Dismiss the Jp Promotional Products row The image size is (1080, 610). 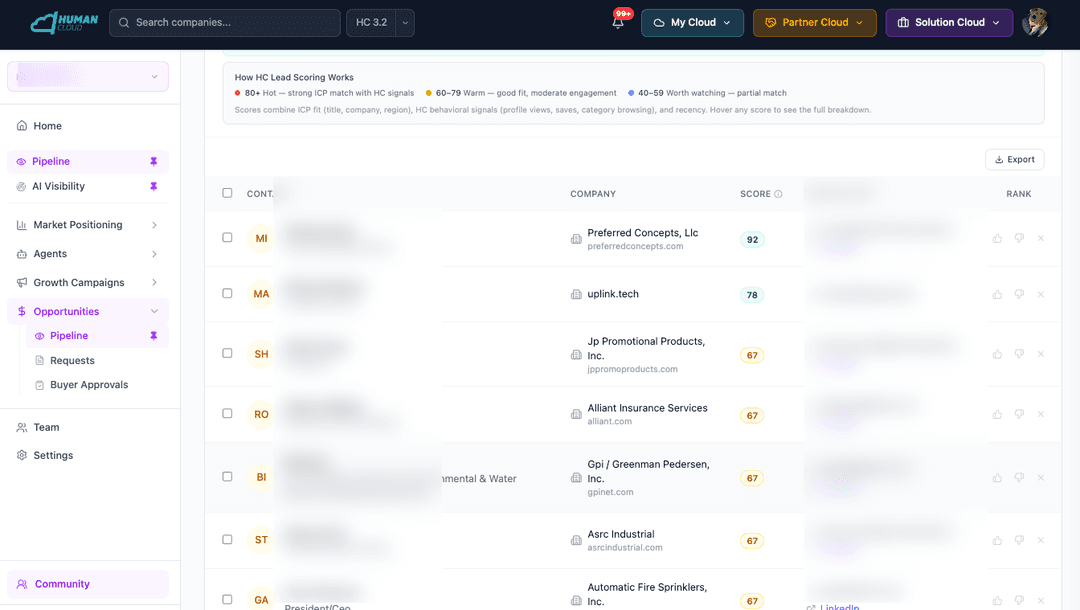tap(1041, 354)
